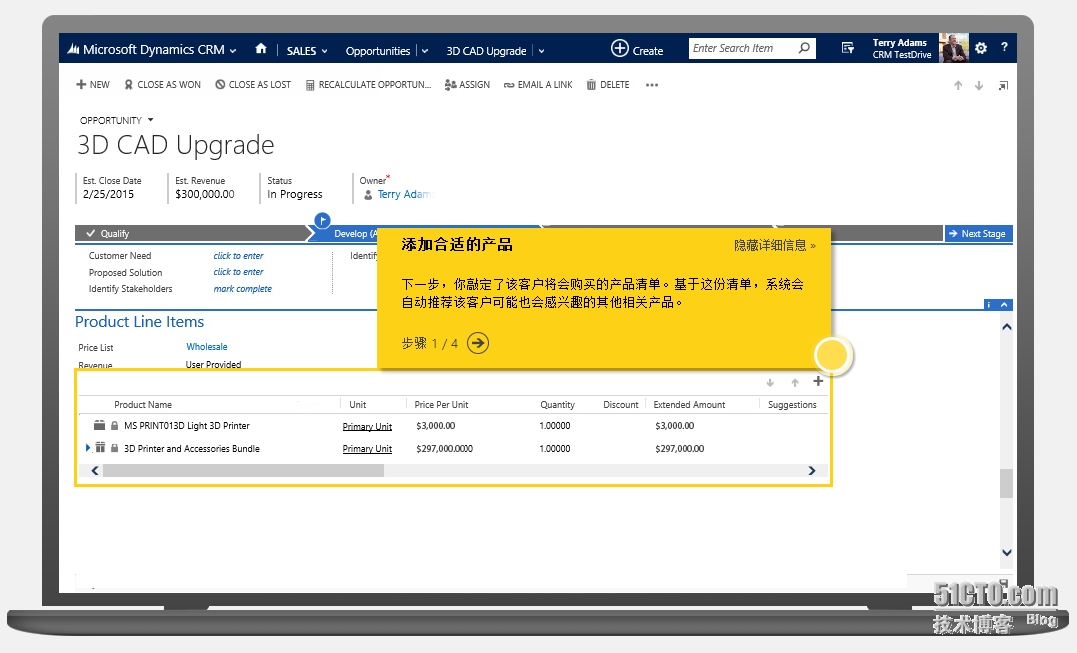Image resolution: width=1077 pixels, height=653 pixels.
Task: Select the Qualify stage
Action: click(192, 233)
